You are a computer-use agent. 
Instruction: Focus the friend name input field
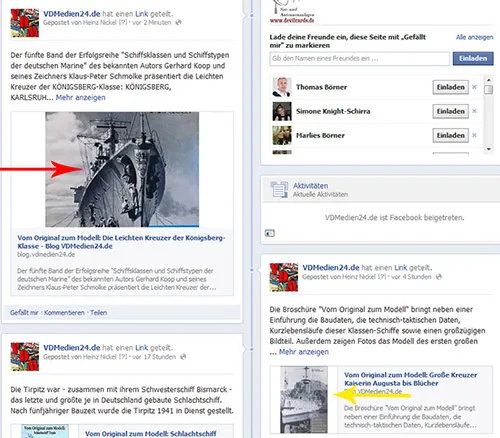click(x=359, y=59)
